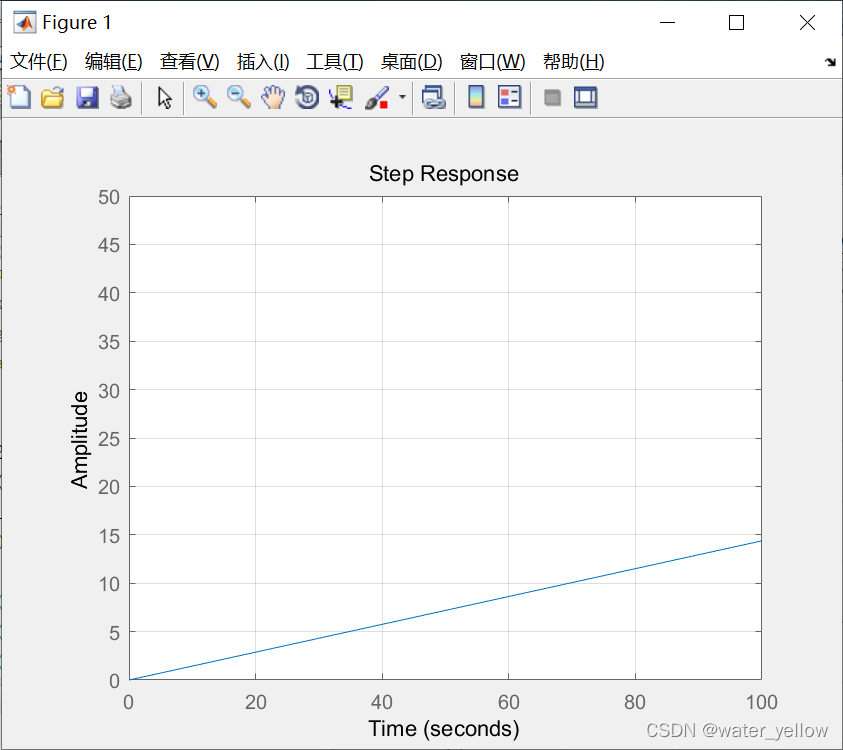This screenshot has width=843, height=750.
Task: Minimize the Figure 1 window
Action: pos(667,23)
